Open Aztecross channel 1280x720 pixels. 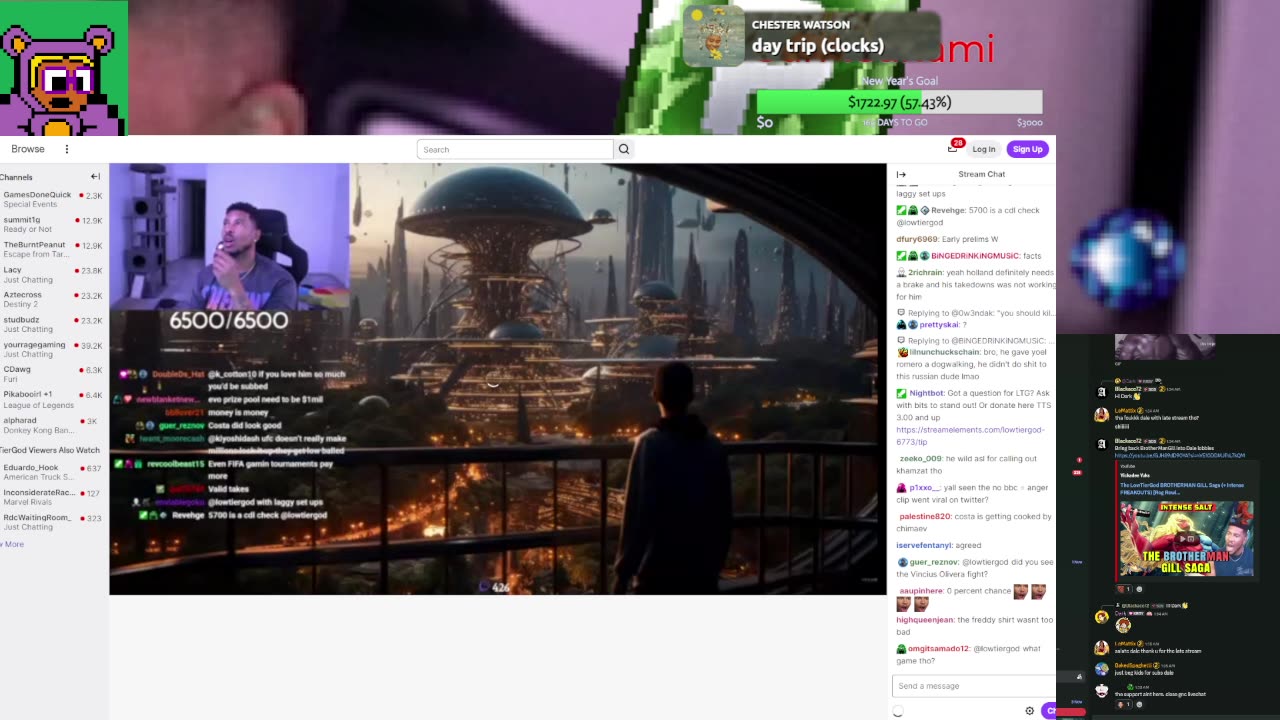click(52, 299)
